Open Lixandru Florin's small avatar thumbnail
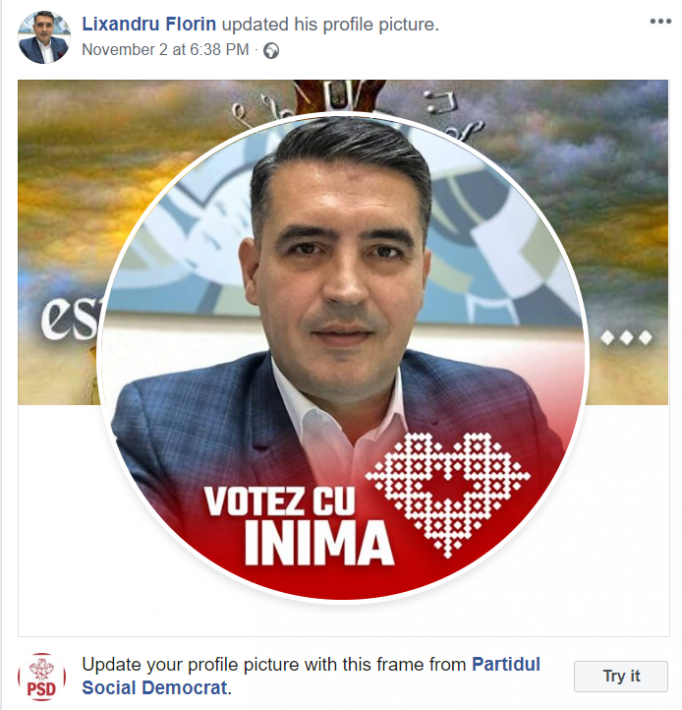 44,37
